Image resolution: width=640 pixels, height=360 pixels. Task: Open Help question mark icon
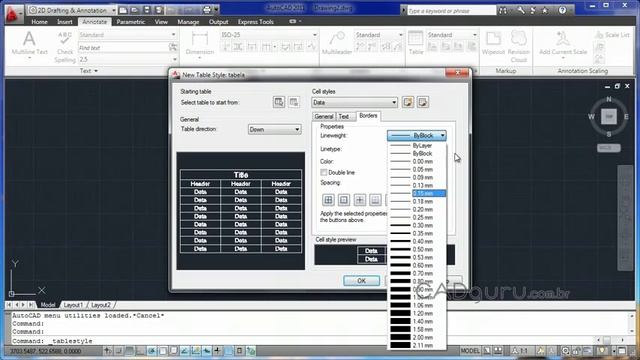(562, 10)
